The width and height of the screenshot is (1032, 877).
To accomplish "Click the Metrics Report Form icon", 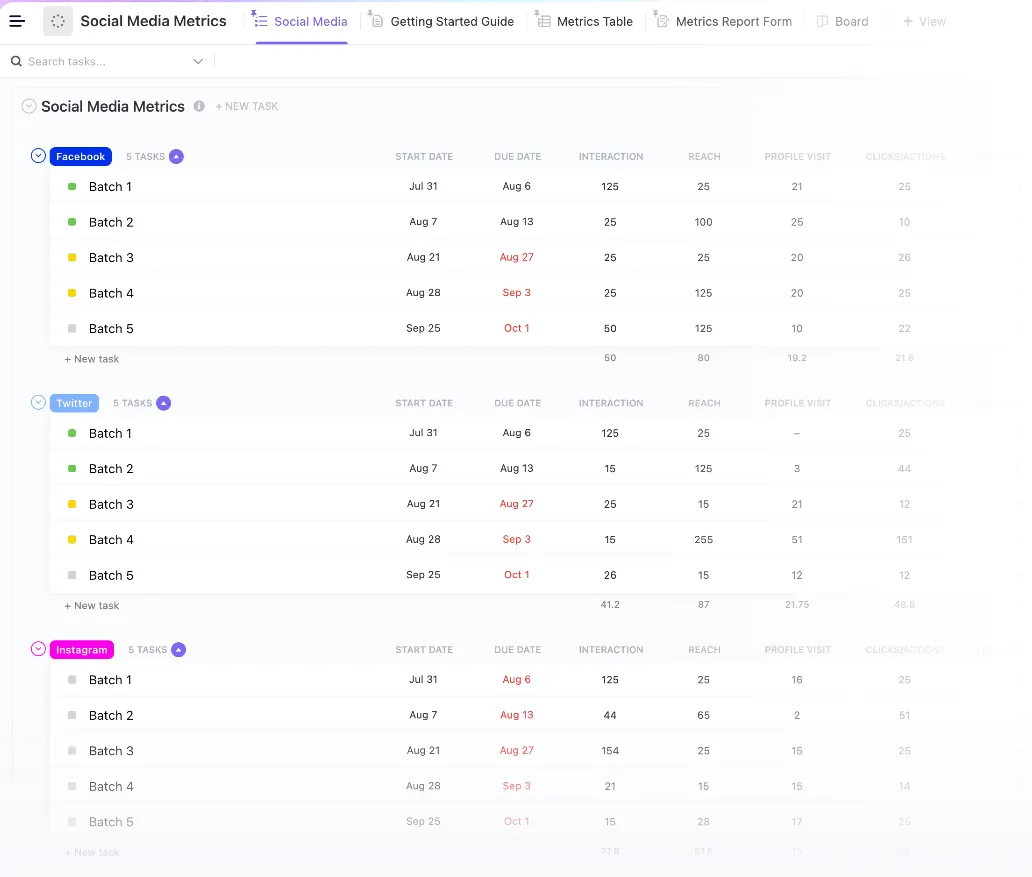I will (661, 20).
